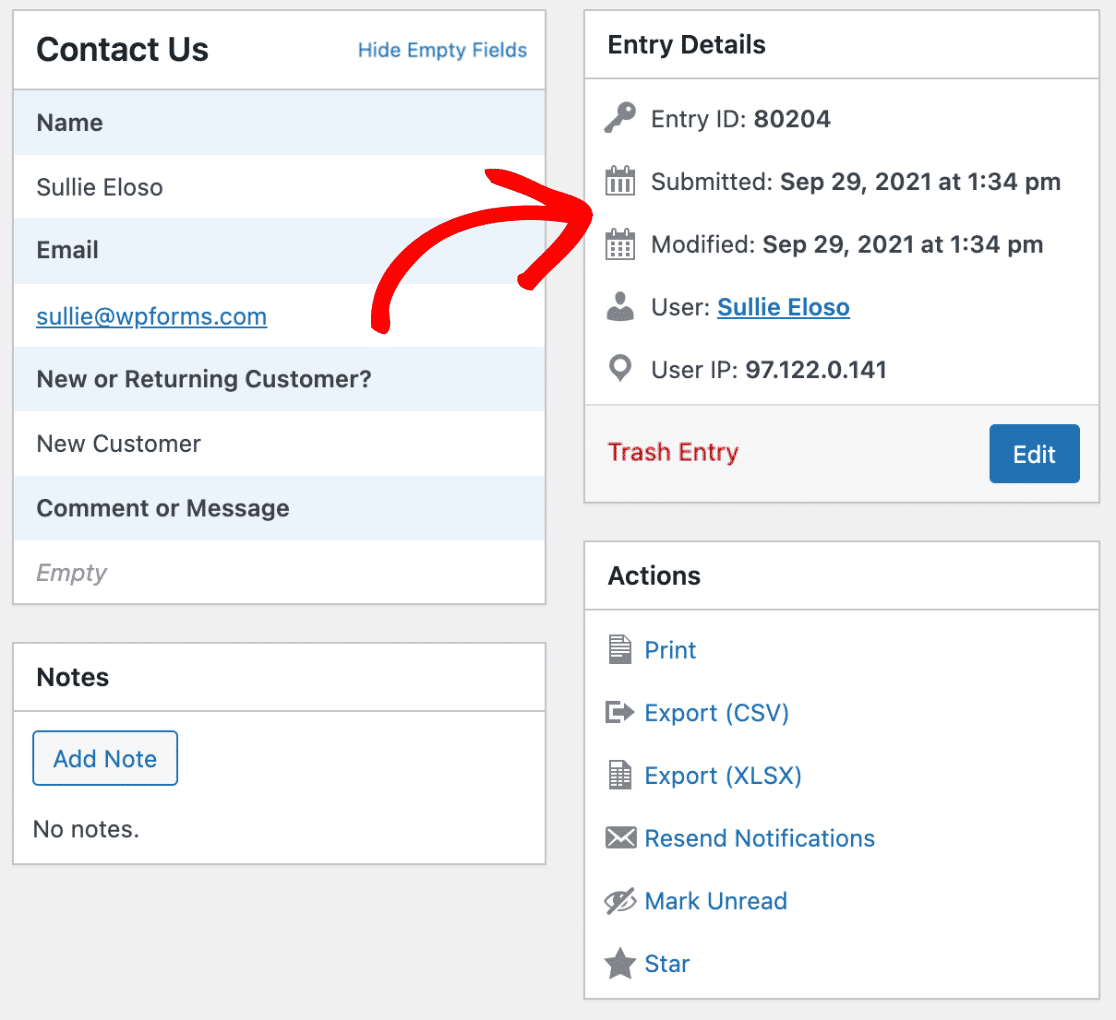The height and width of the screenshot is (1020, 1116).
Task: Add a note using the Add Note button
Action: [104, 758]
